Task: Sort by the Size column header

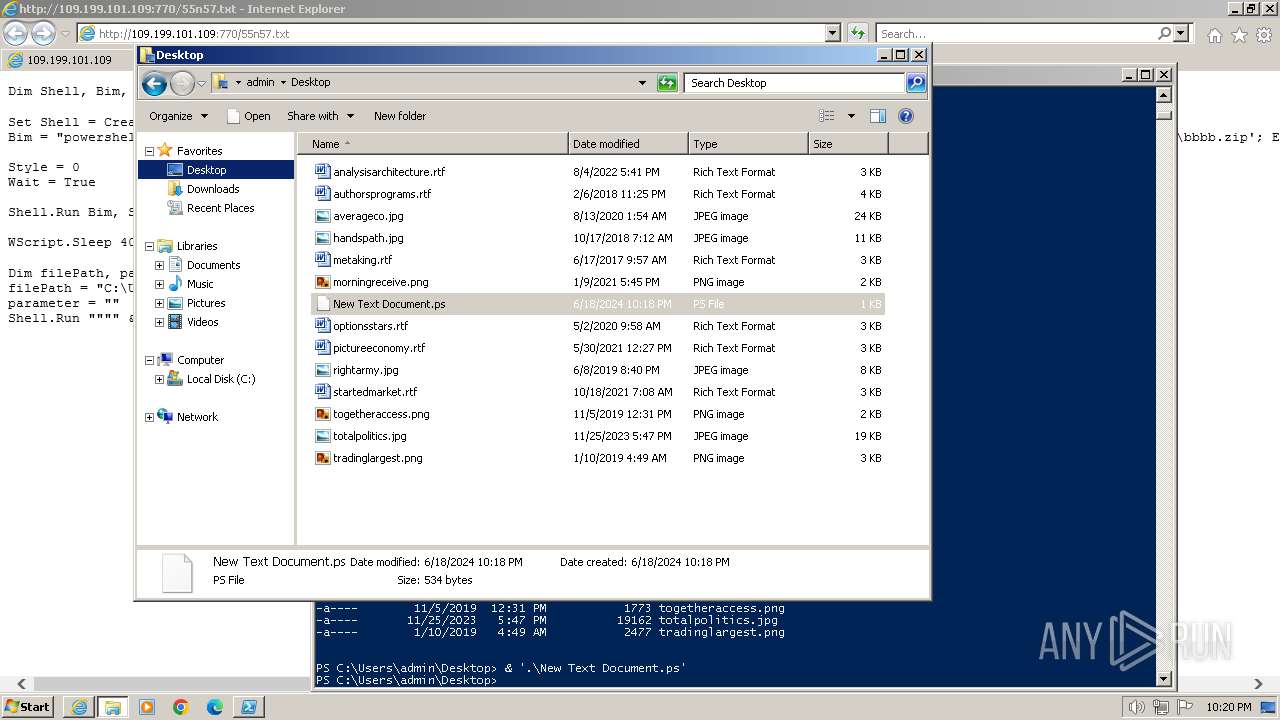Action: [848, 144]
